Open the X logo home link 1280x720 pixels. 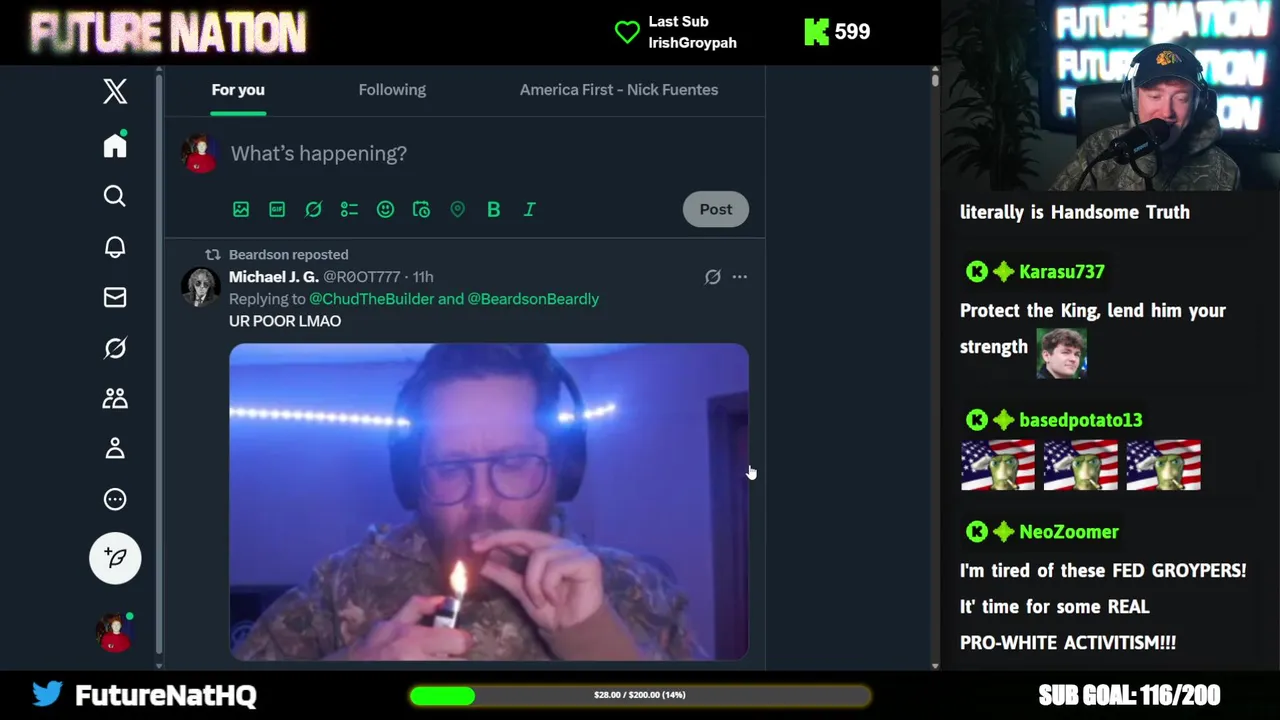[115, 91]
